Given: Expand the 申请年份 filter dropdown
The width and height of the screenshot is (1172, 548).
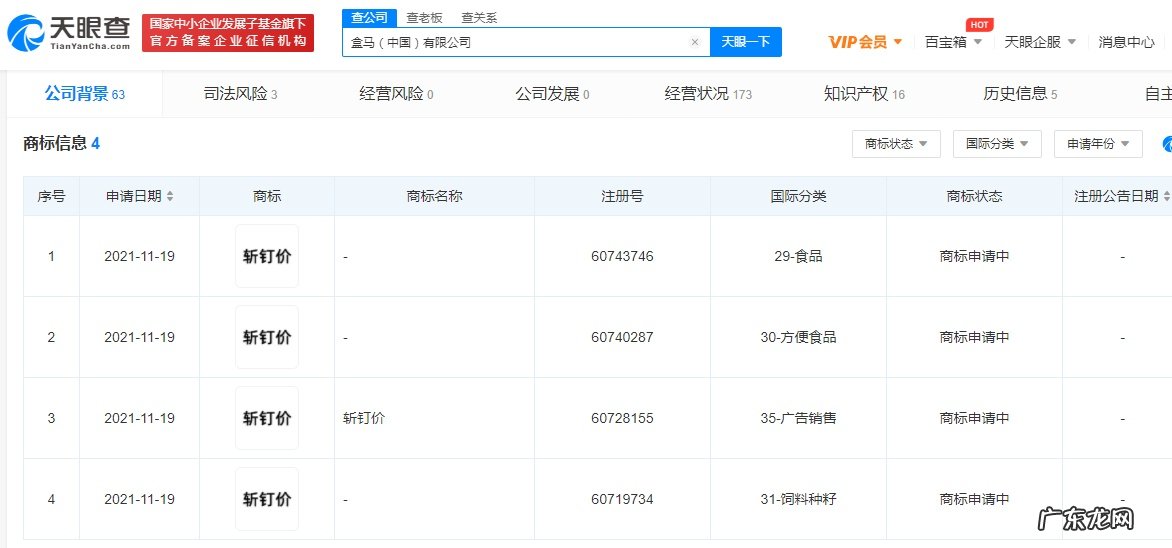Looking at the screenshot, I should coord(1098,144).
